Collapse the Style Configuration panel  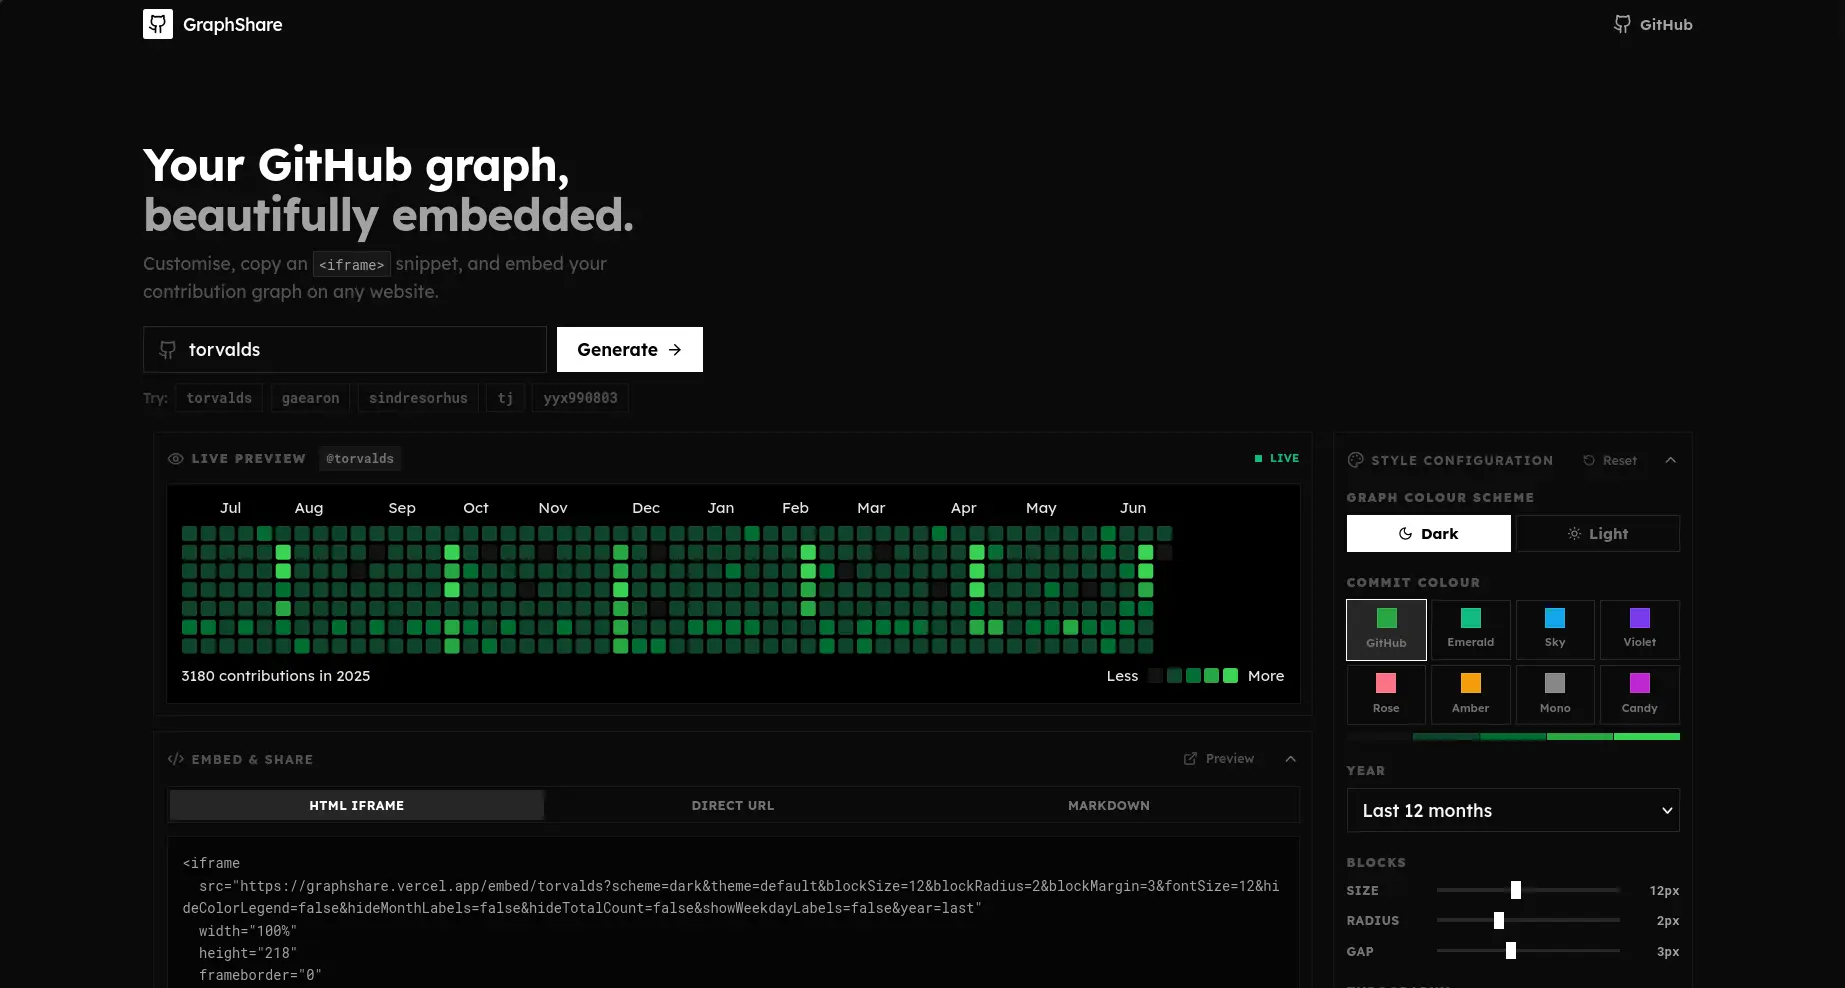[x=1671, y=460]
